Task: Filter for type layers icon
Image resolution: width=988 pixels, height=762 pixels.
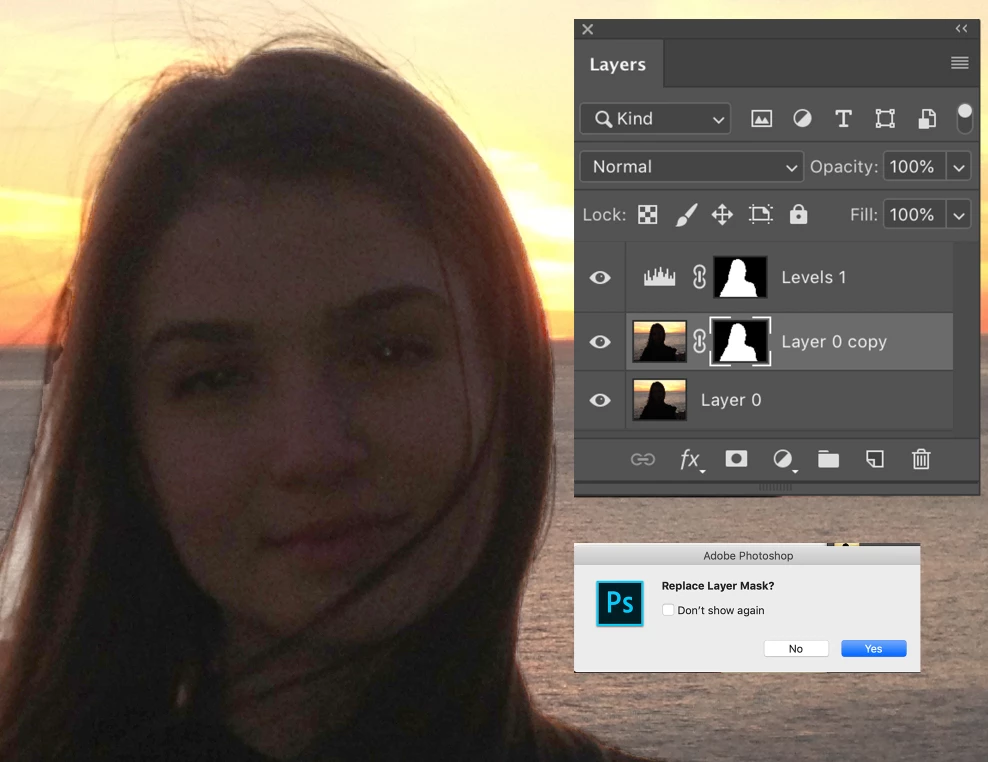Action: click(x=843, y=118)
